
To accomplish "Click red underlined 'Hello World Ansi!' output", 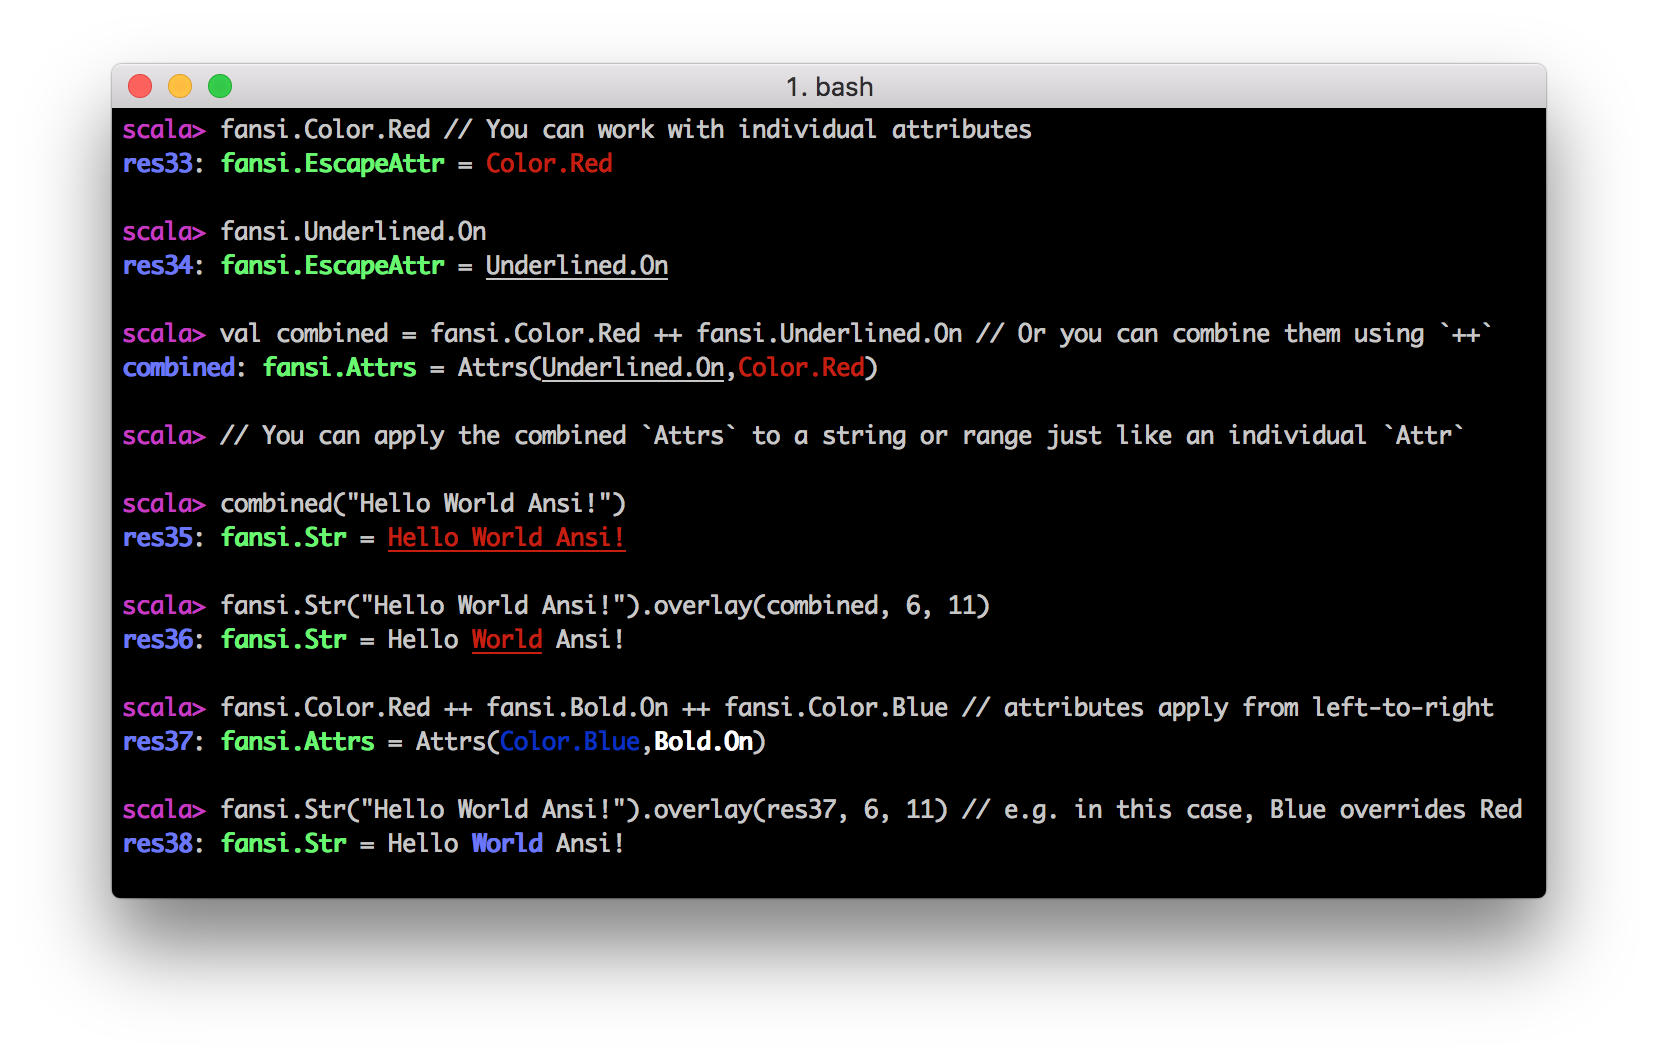I will point(506,537).
